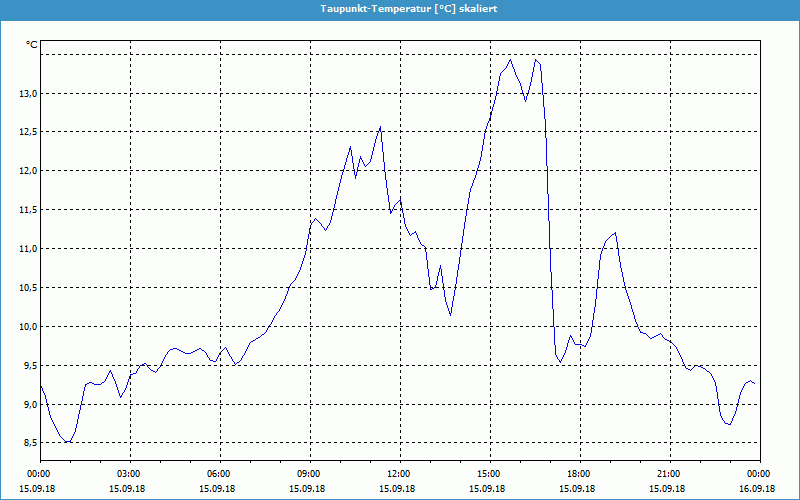Select the 8,5 y-axis label
800x500 pixels.
click(x=26, y=444)
